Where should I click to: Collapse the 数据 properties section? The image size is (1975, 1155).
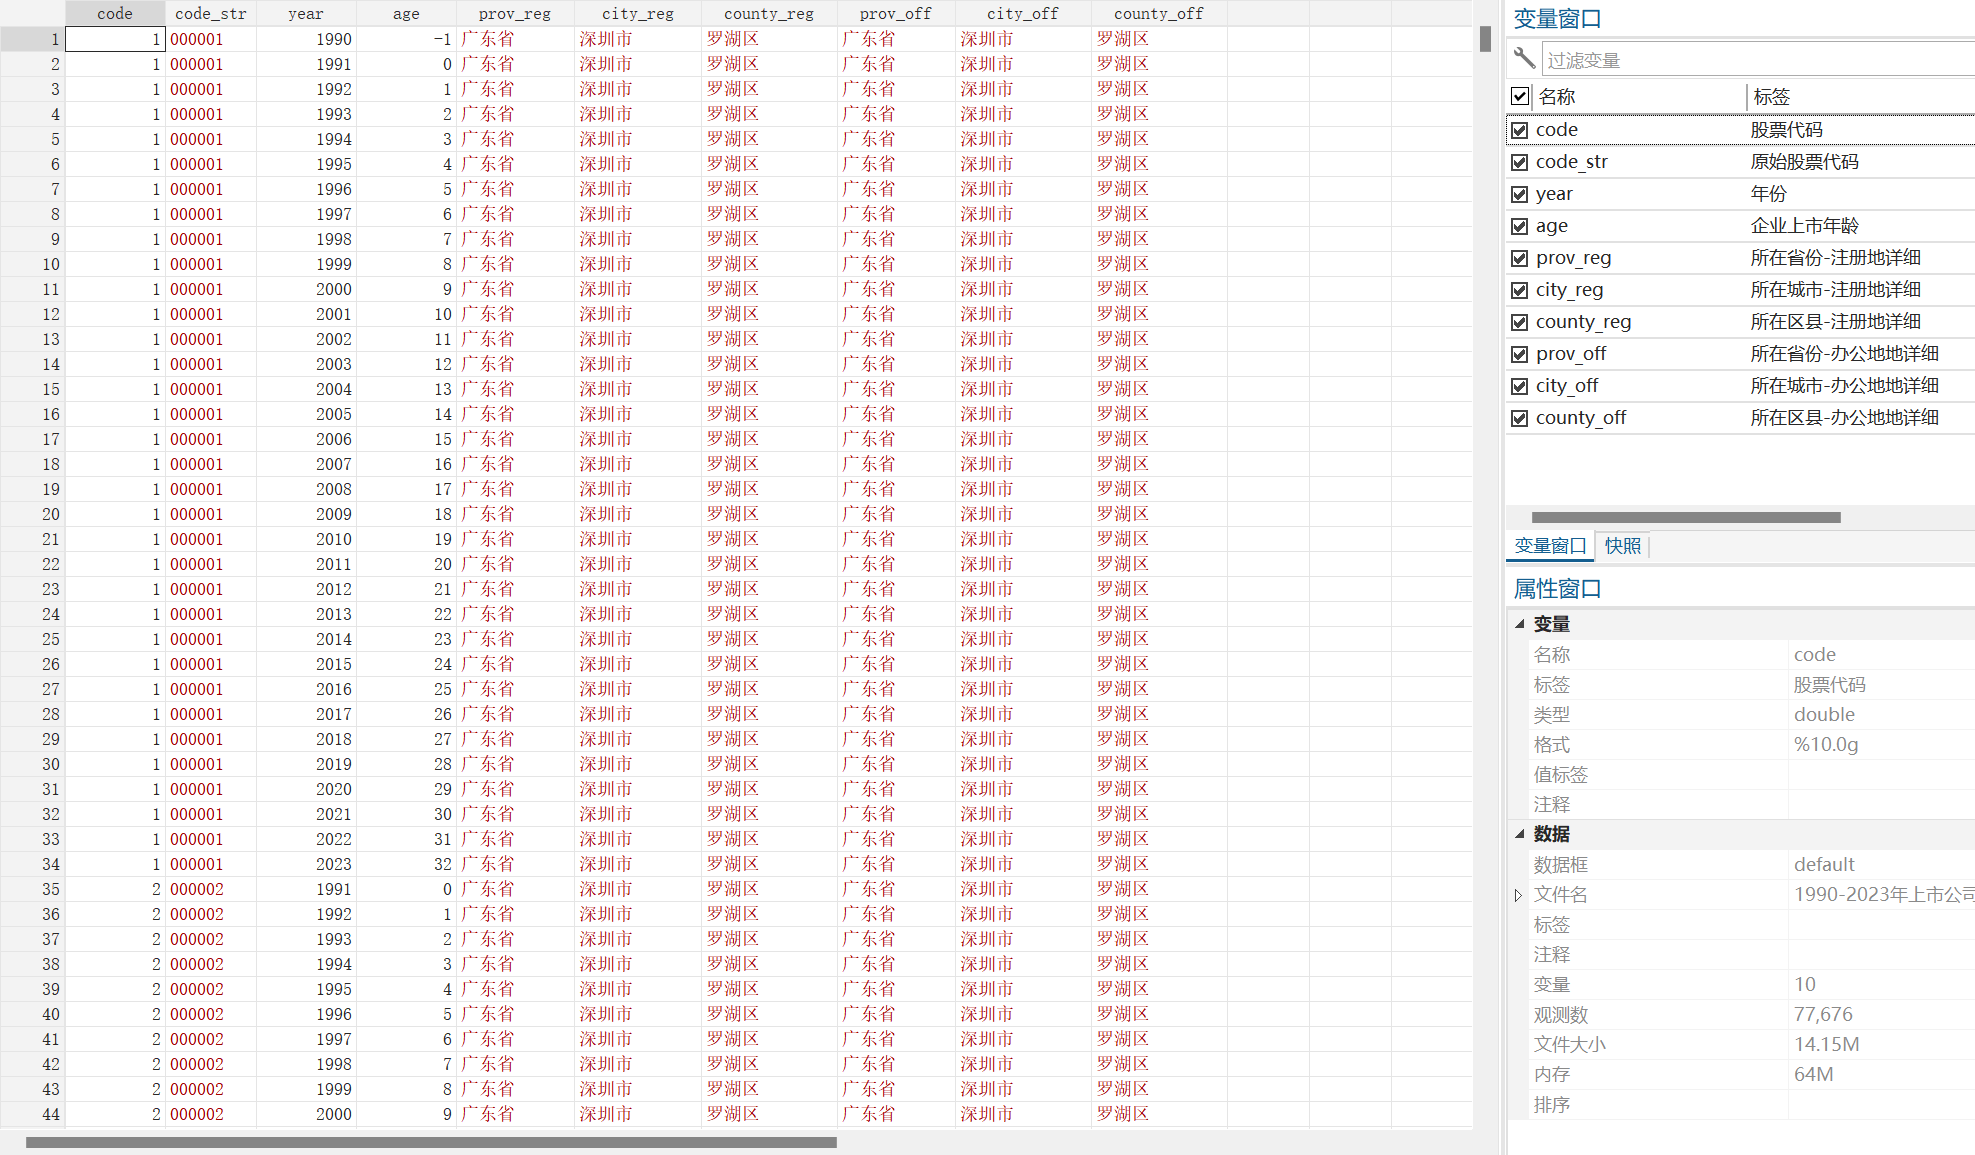(1520, 834)
